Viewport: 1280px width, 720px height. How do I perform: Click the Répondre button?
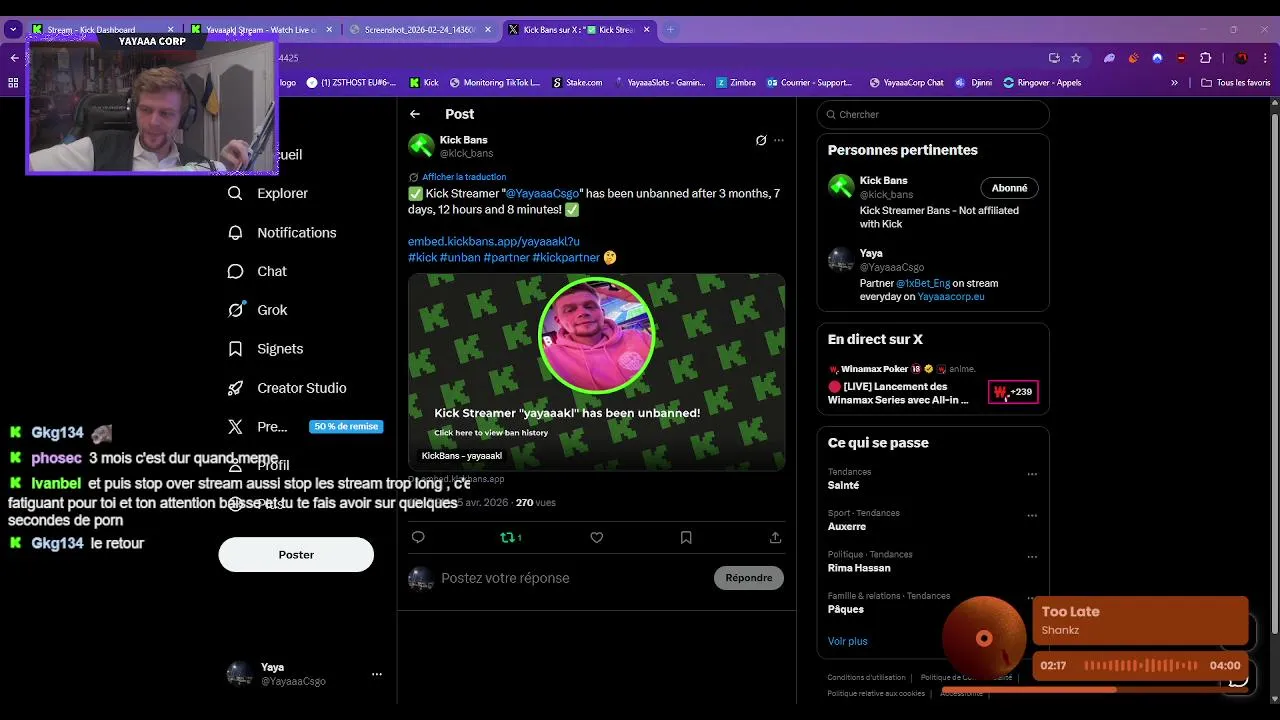pos(749,578)
